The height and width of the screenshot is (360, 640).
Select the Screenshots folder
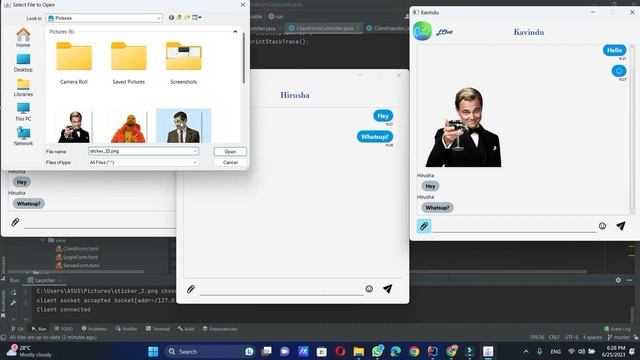pyautogui.click(x=183, y=63)
